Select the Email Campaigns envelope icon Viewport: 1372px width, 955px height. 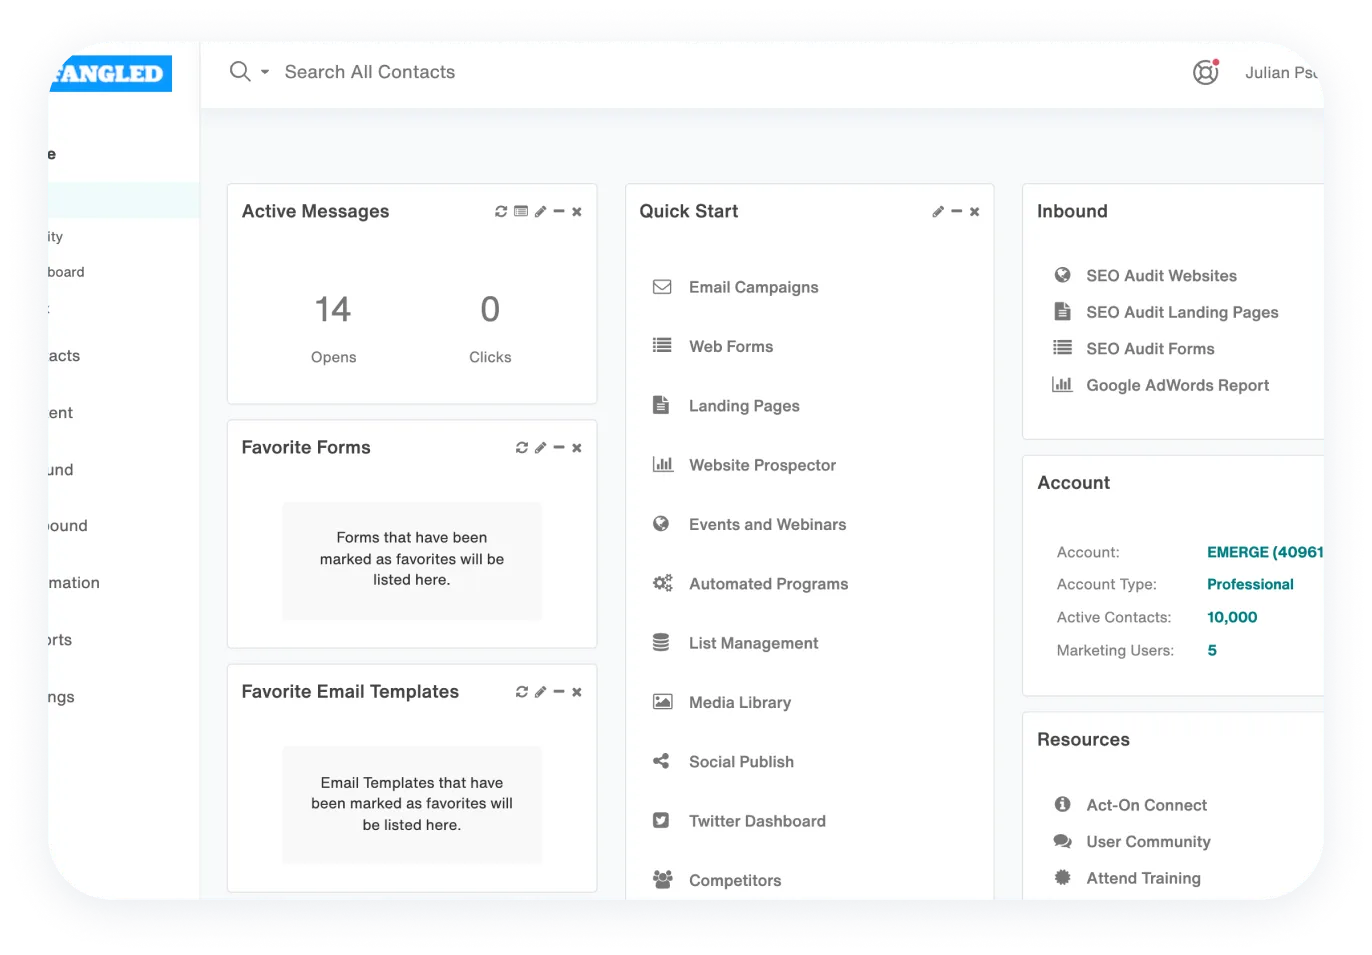point(662,286)
